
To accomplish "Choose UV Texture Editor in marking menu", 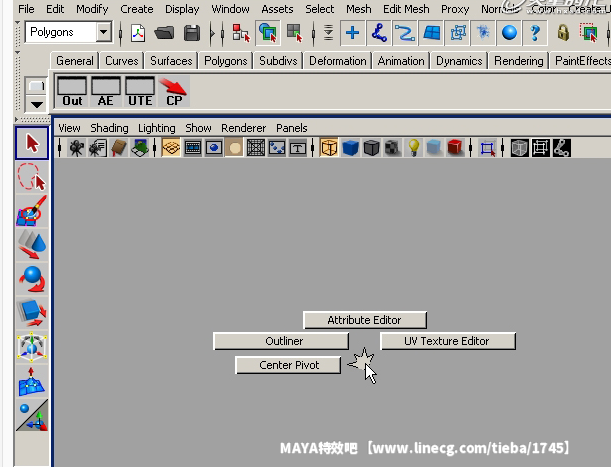I will 448,341.
